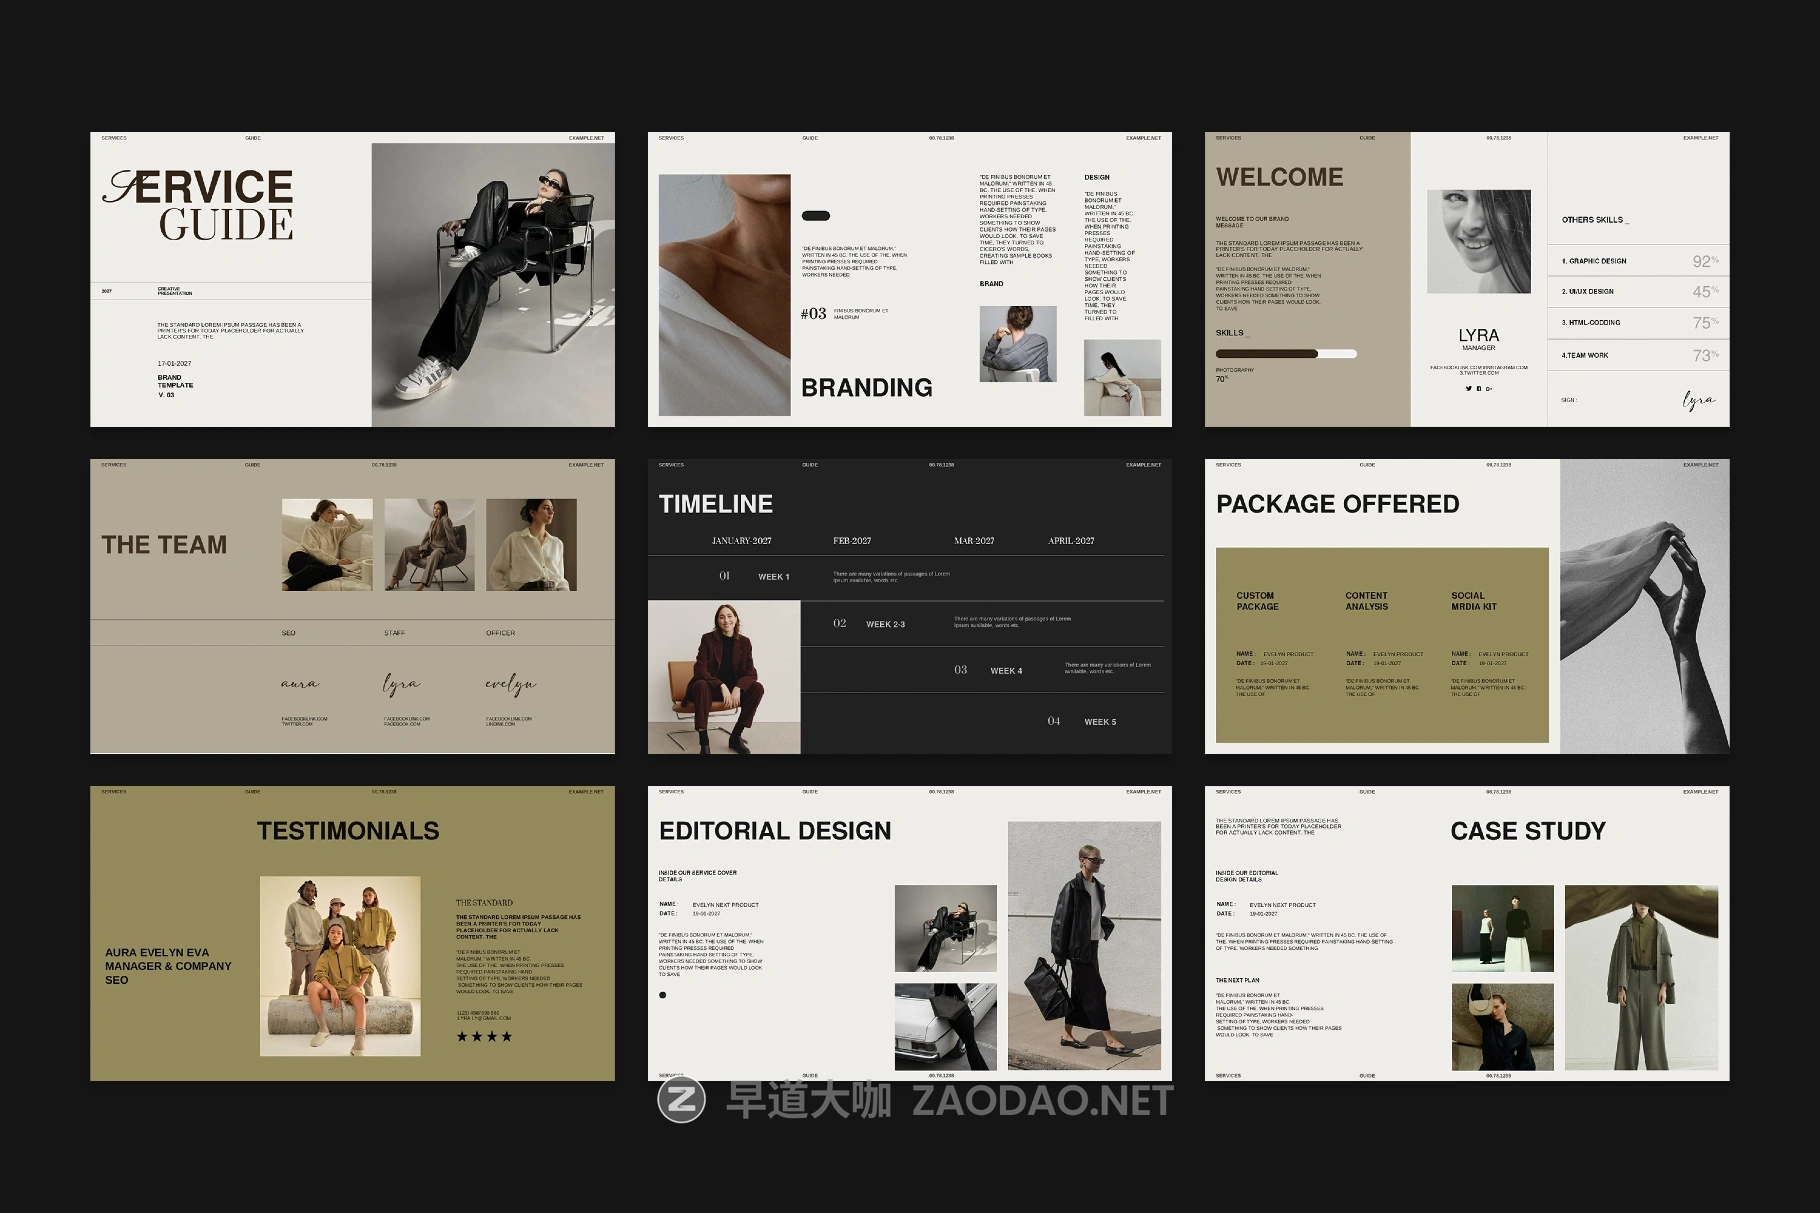Screen dimensions: 1820x1213
Task: Open the Case Study slide thumbnail
Action: pos(1467,933)
